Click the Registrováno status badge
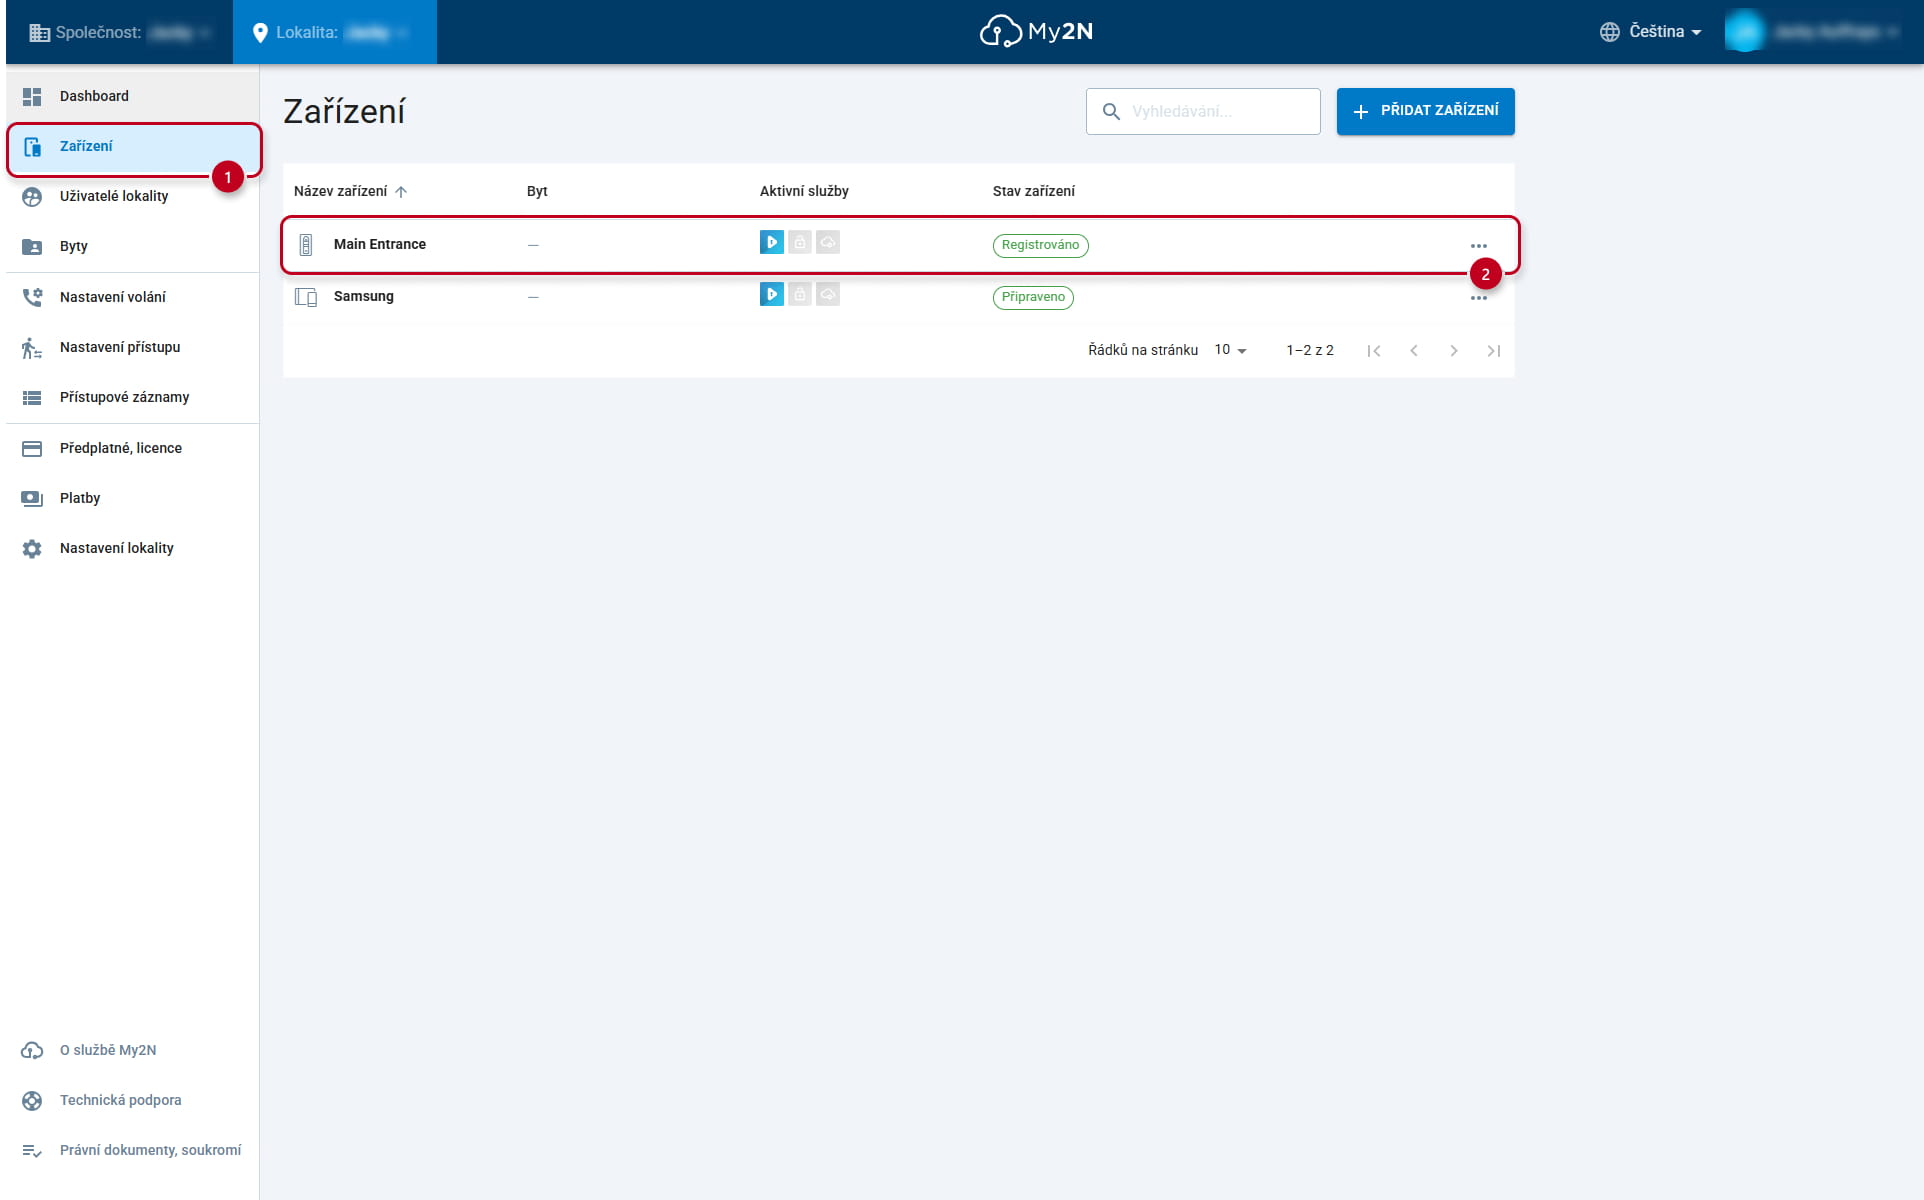The image size is (1924, 1200). (1040, 245)
